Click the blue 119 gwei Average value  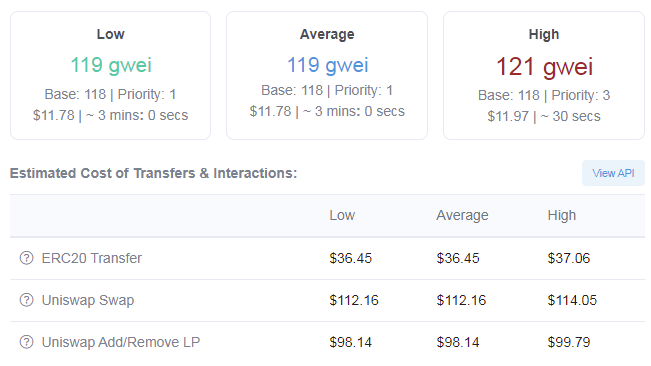(328, 65)
